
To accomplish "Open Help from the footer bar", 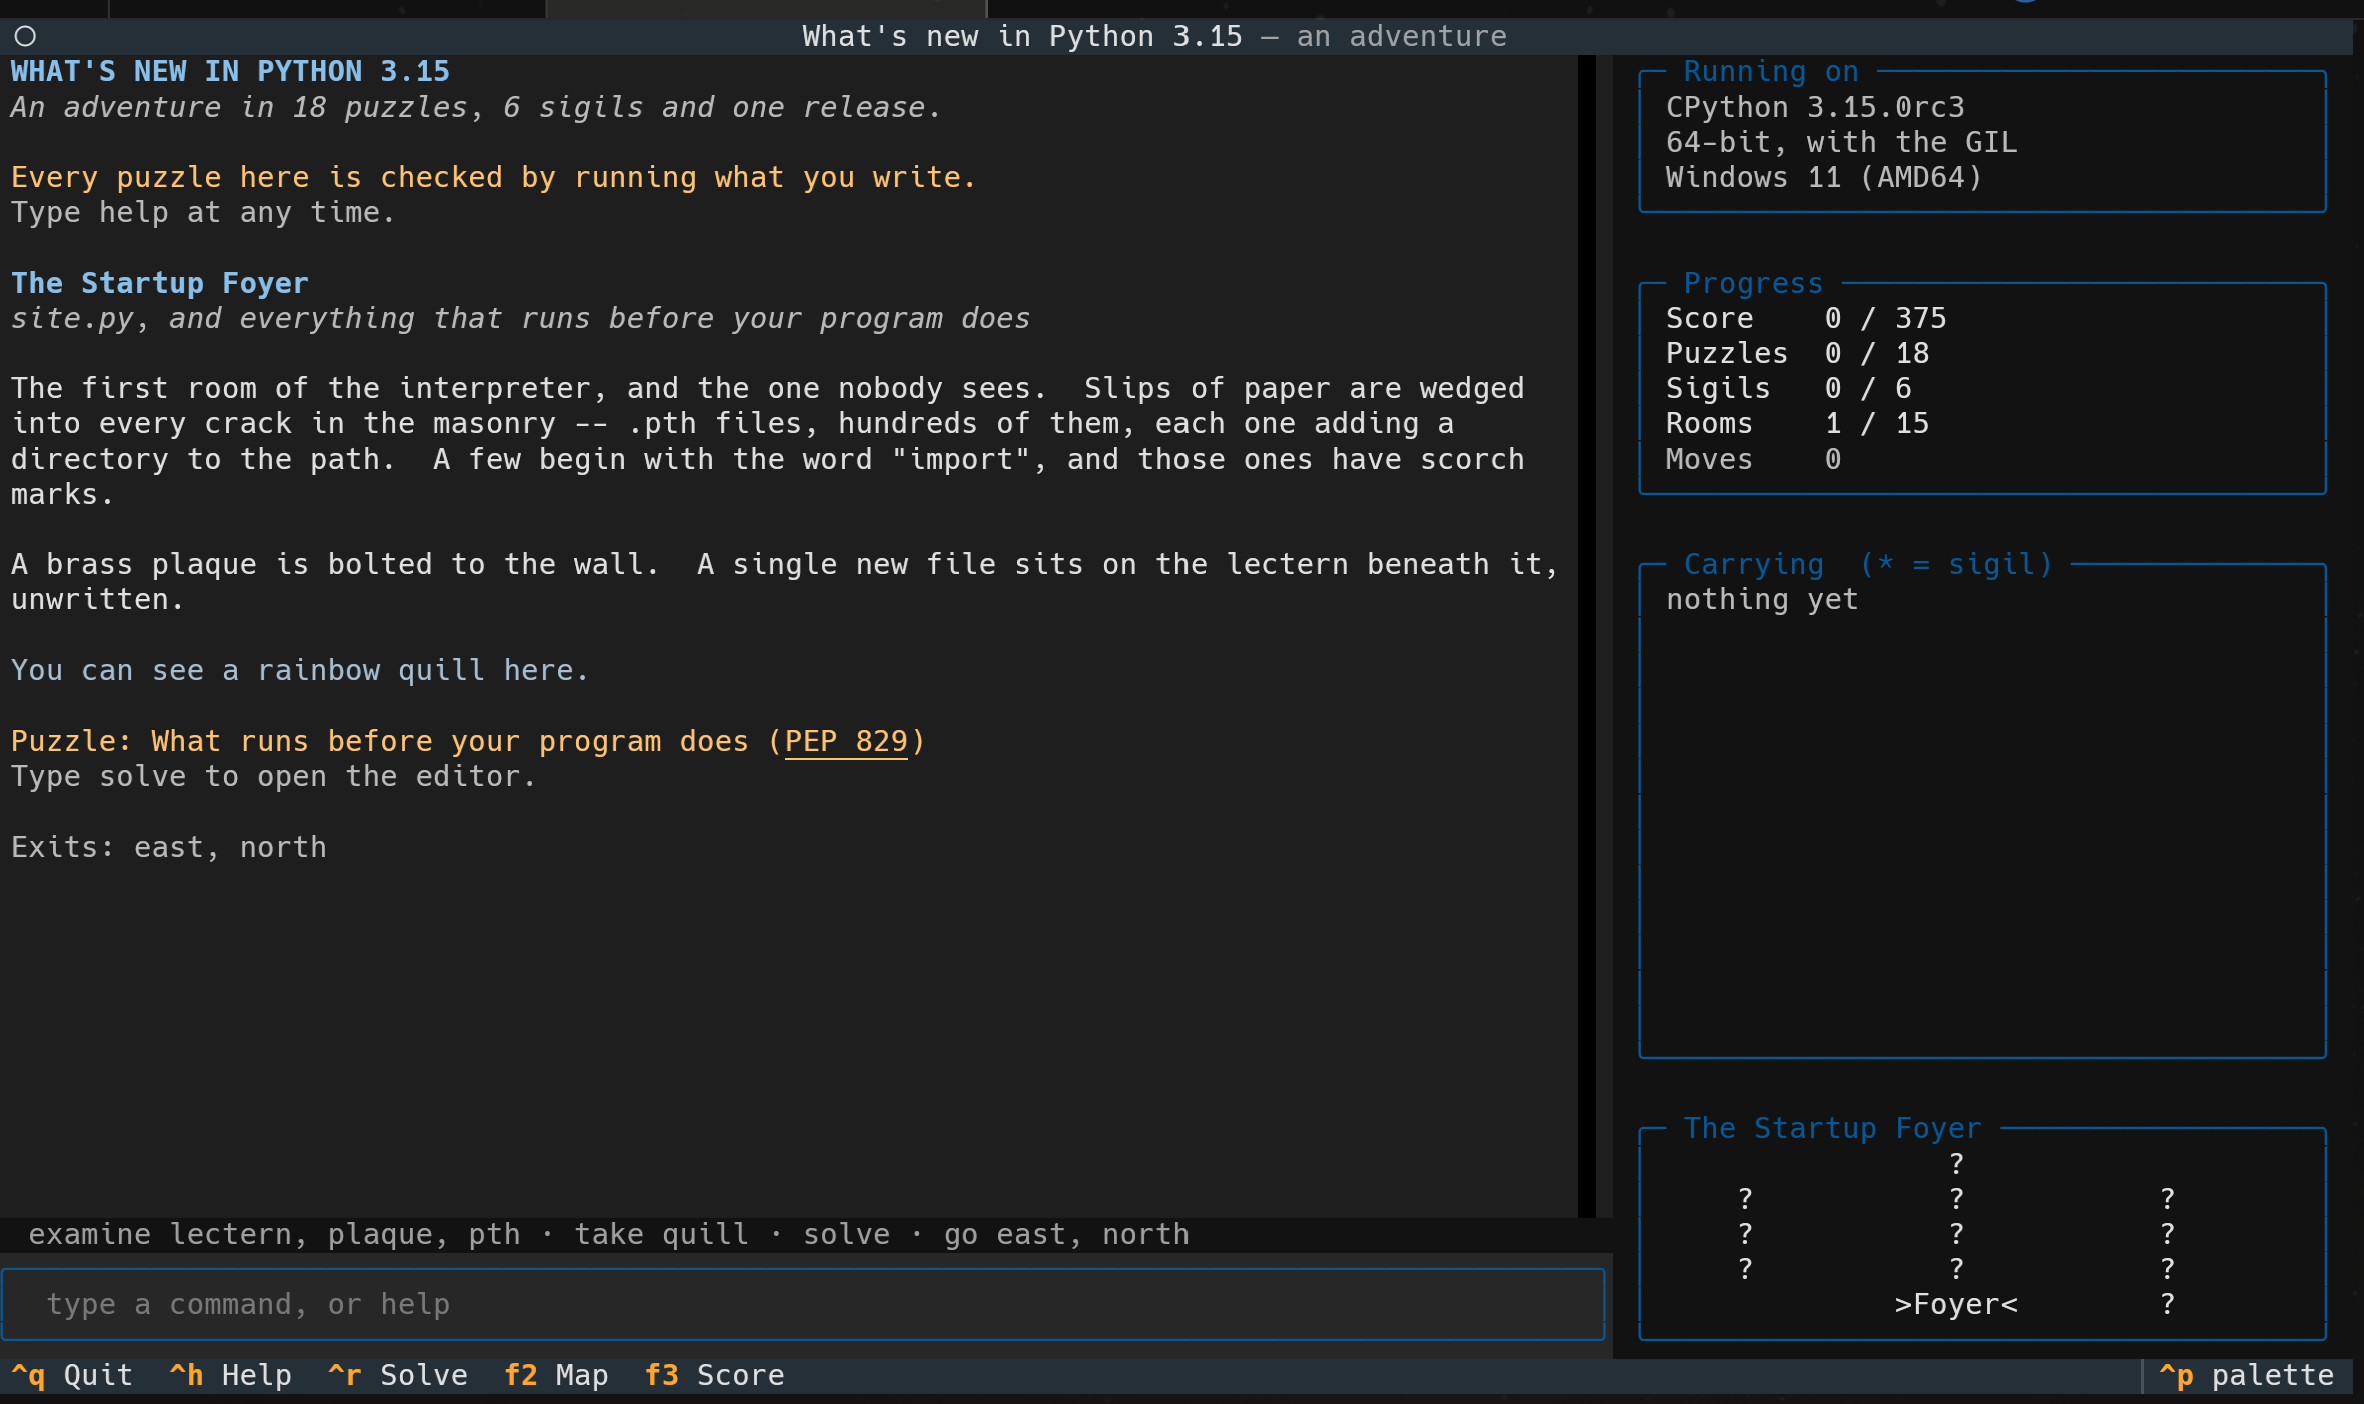I will click(230, 1375).
